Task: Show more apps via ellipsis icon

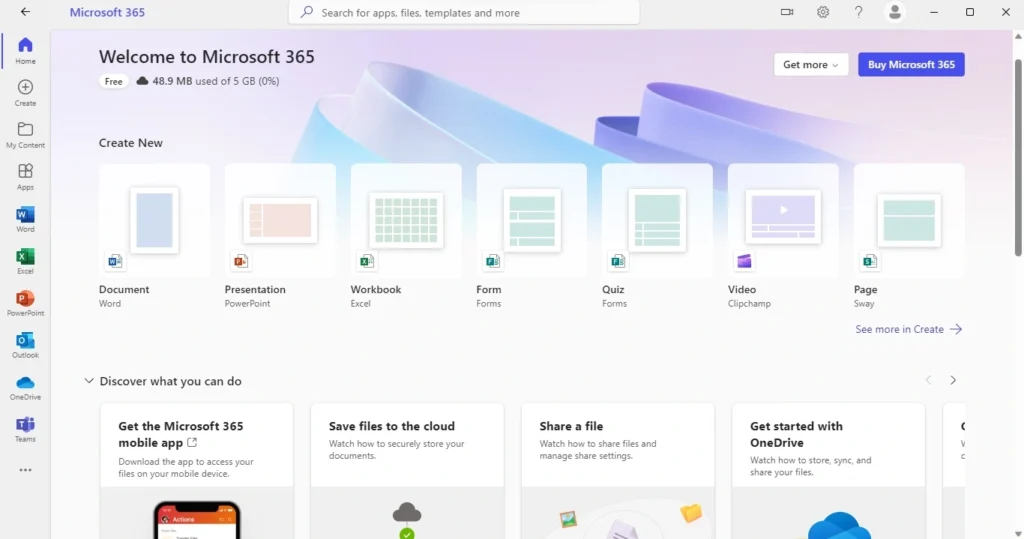Action: 25,470
